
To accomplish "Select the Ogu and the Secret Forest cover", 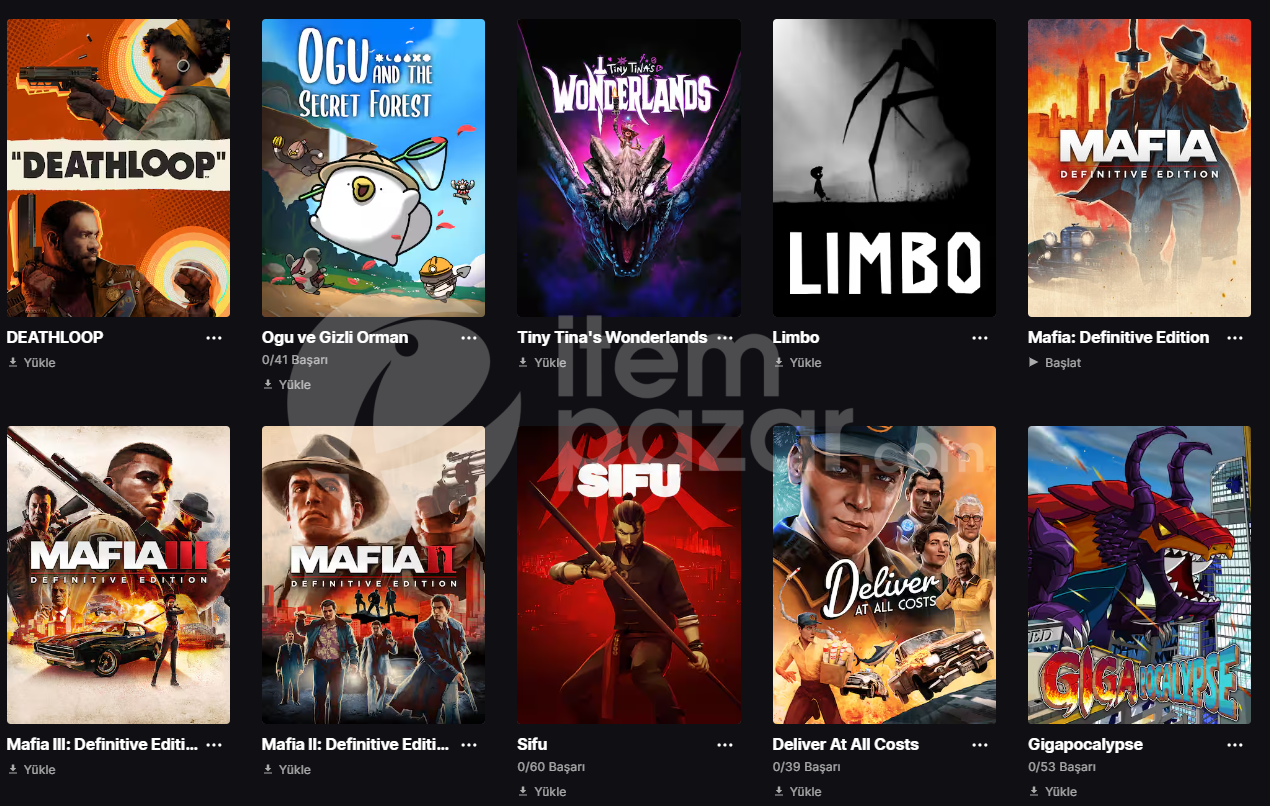I will 374,168.
